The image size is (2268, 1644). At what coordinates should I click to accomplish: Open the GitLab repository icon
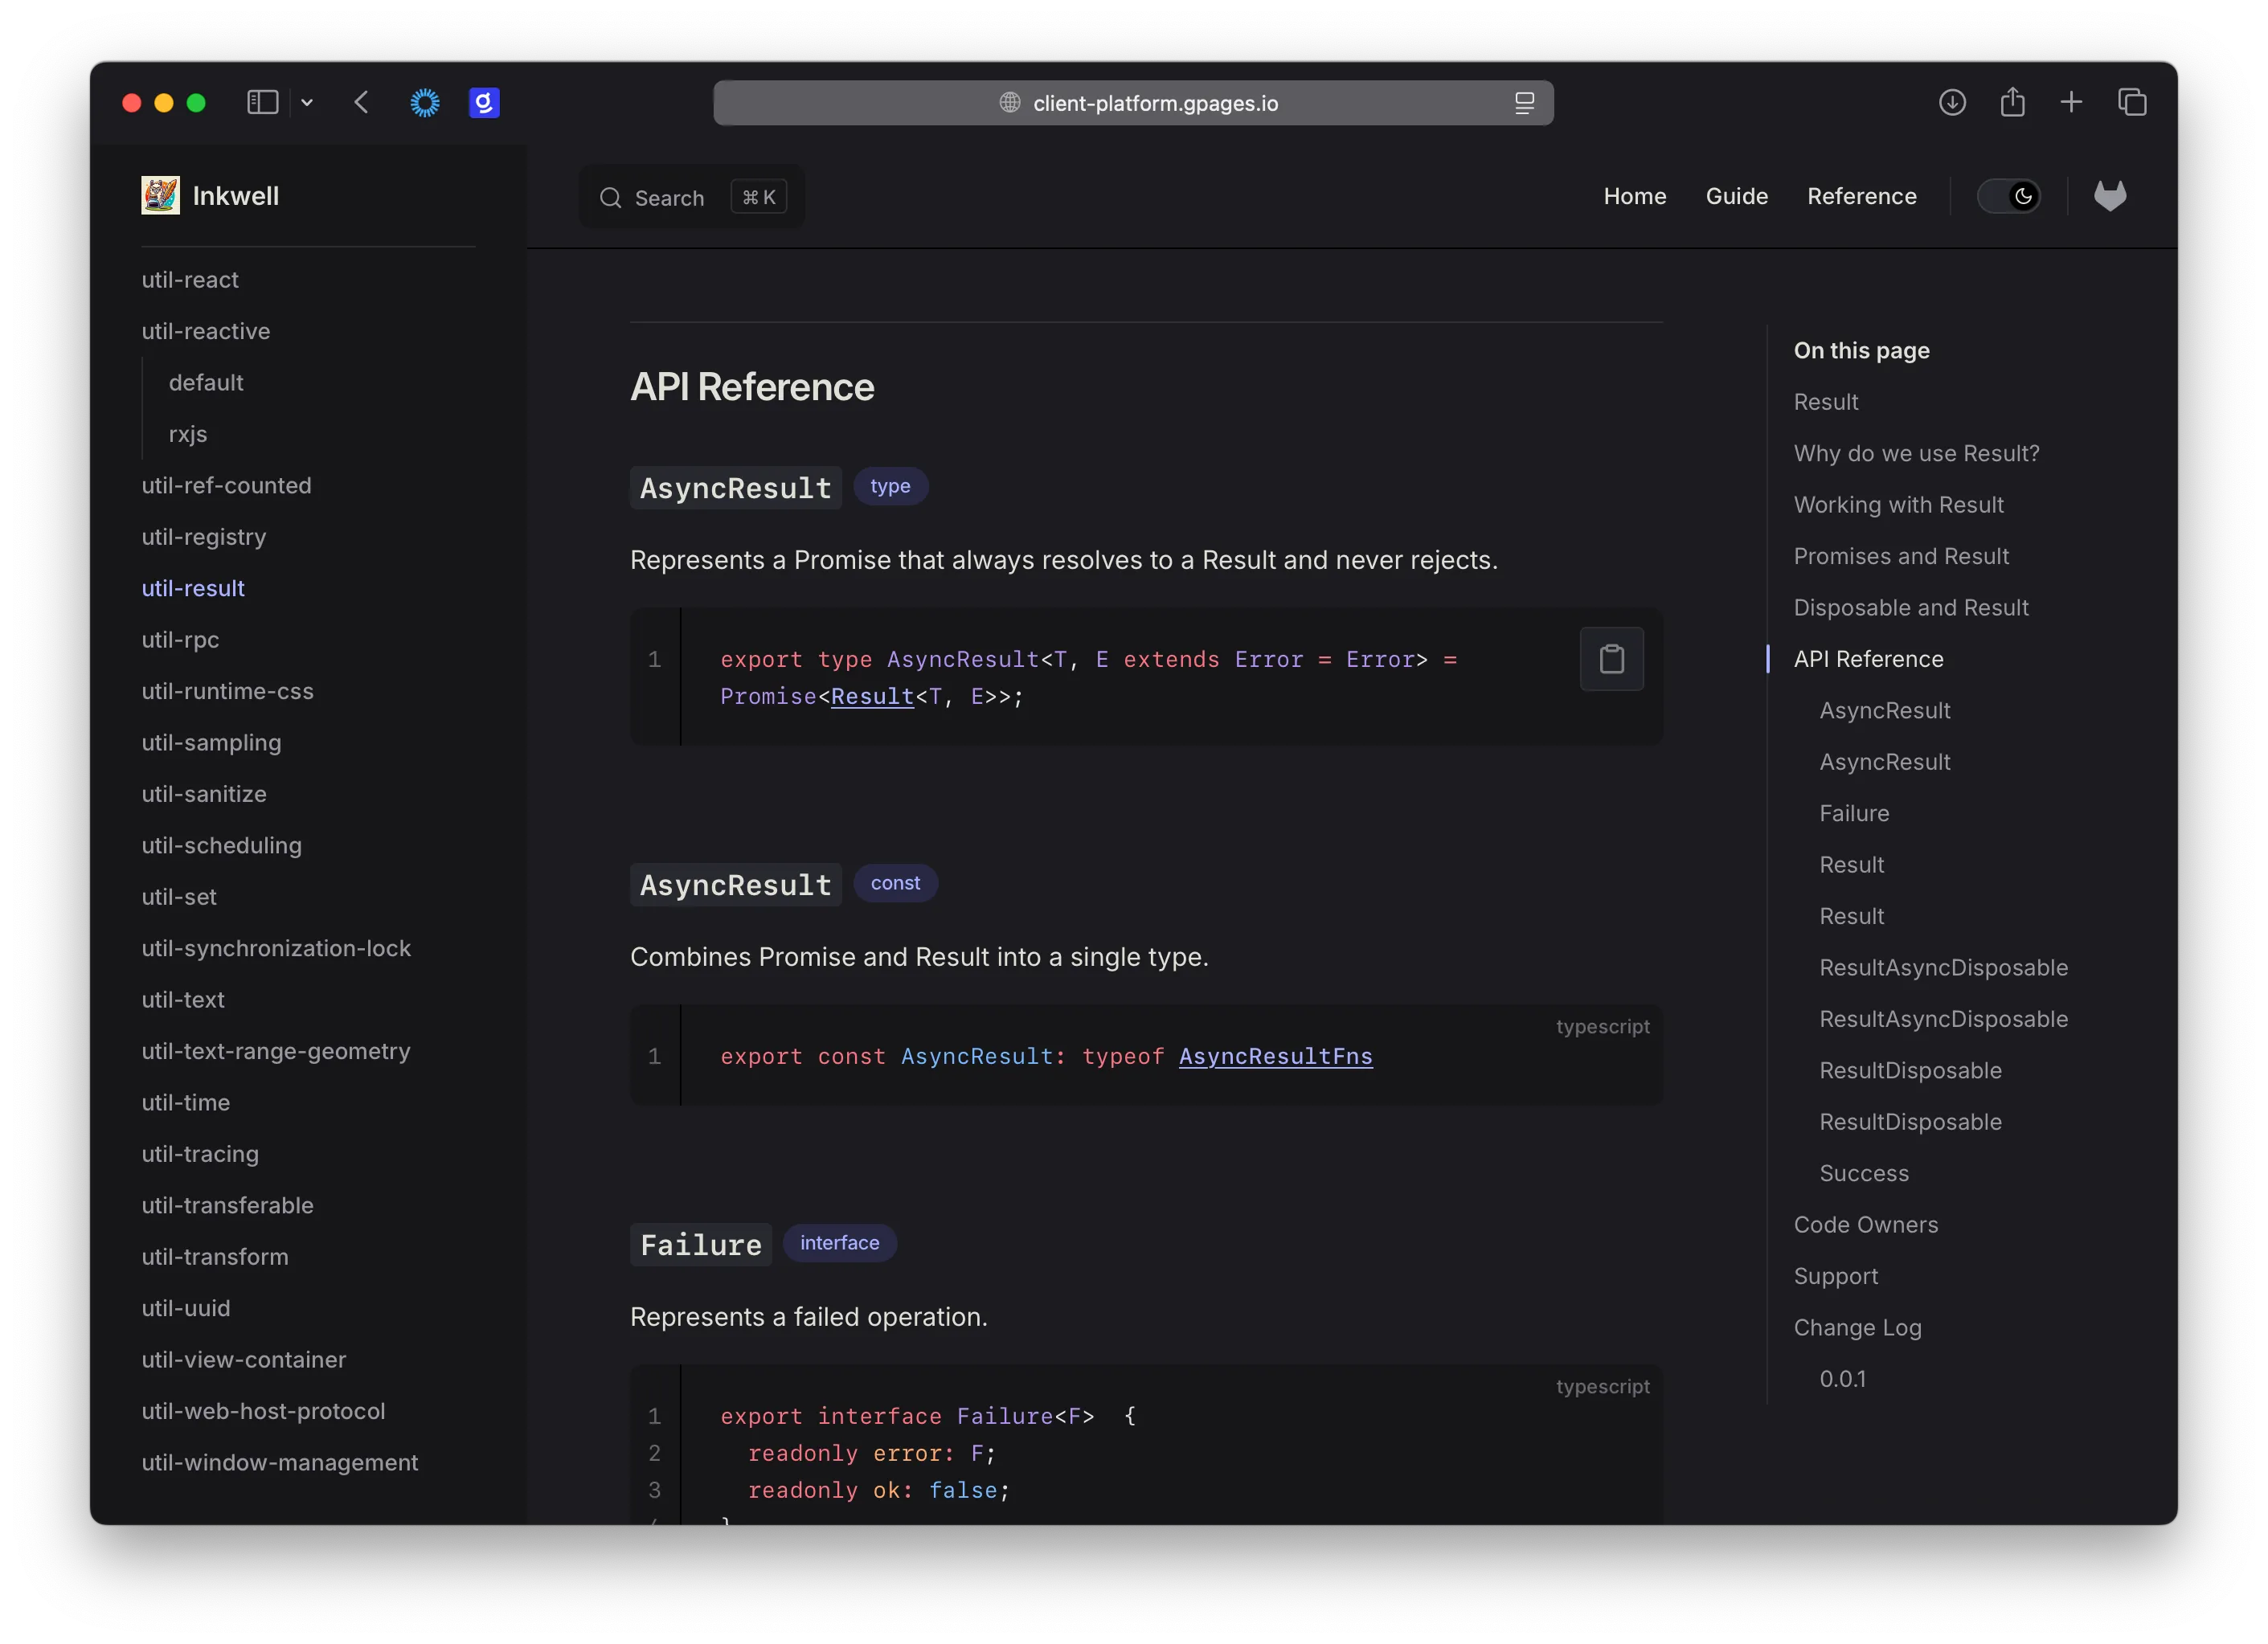pos(2110,196)
